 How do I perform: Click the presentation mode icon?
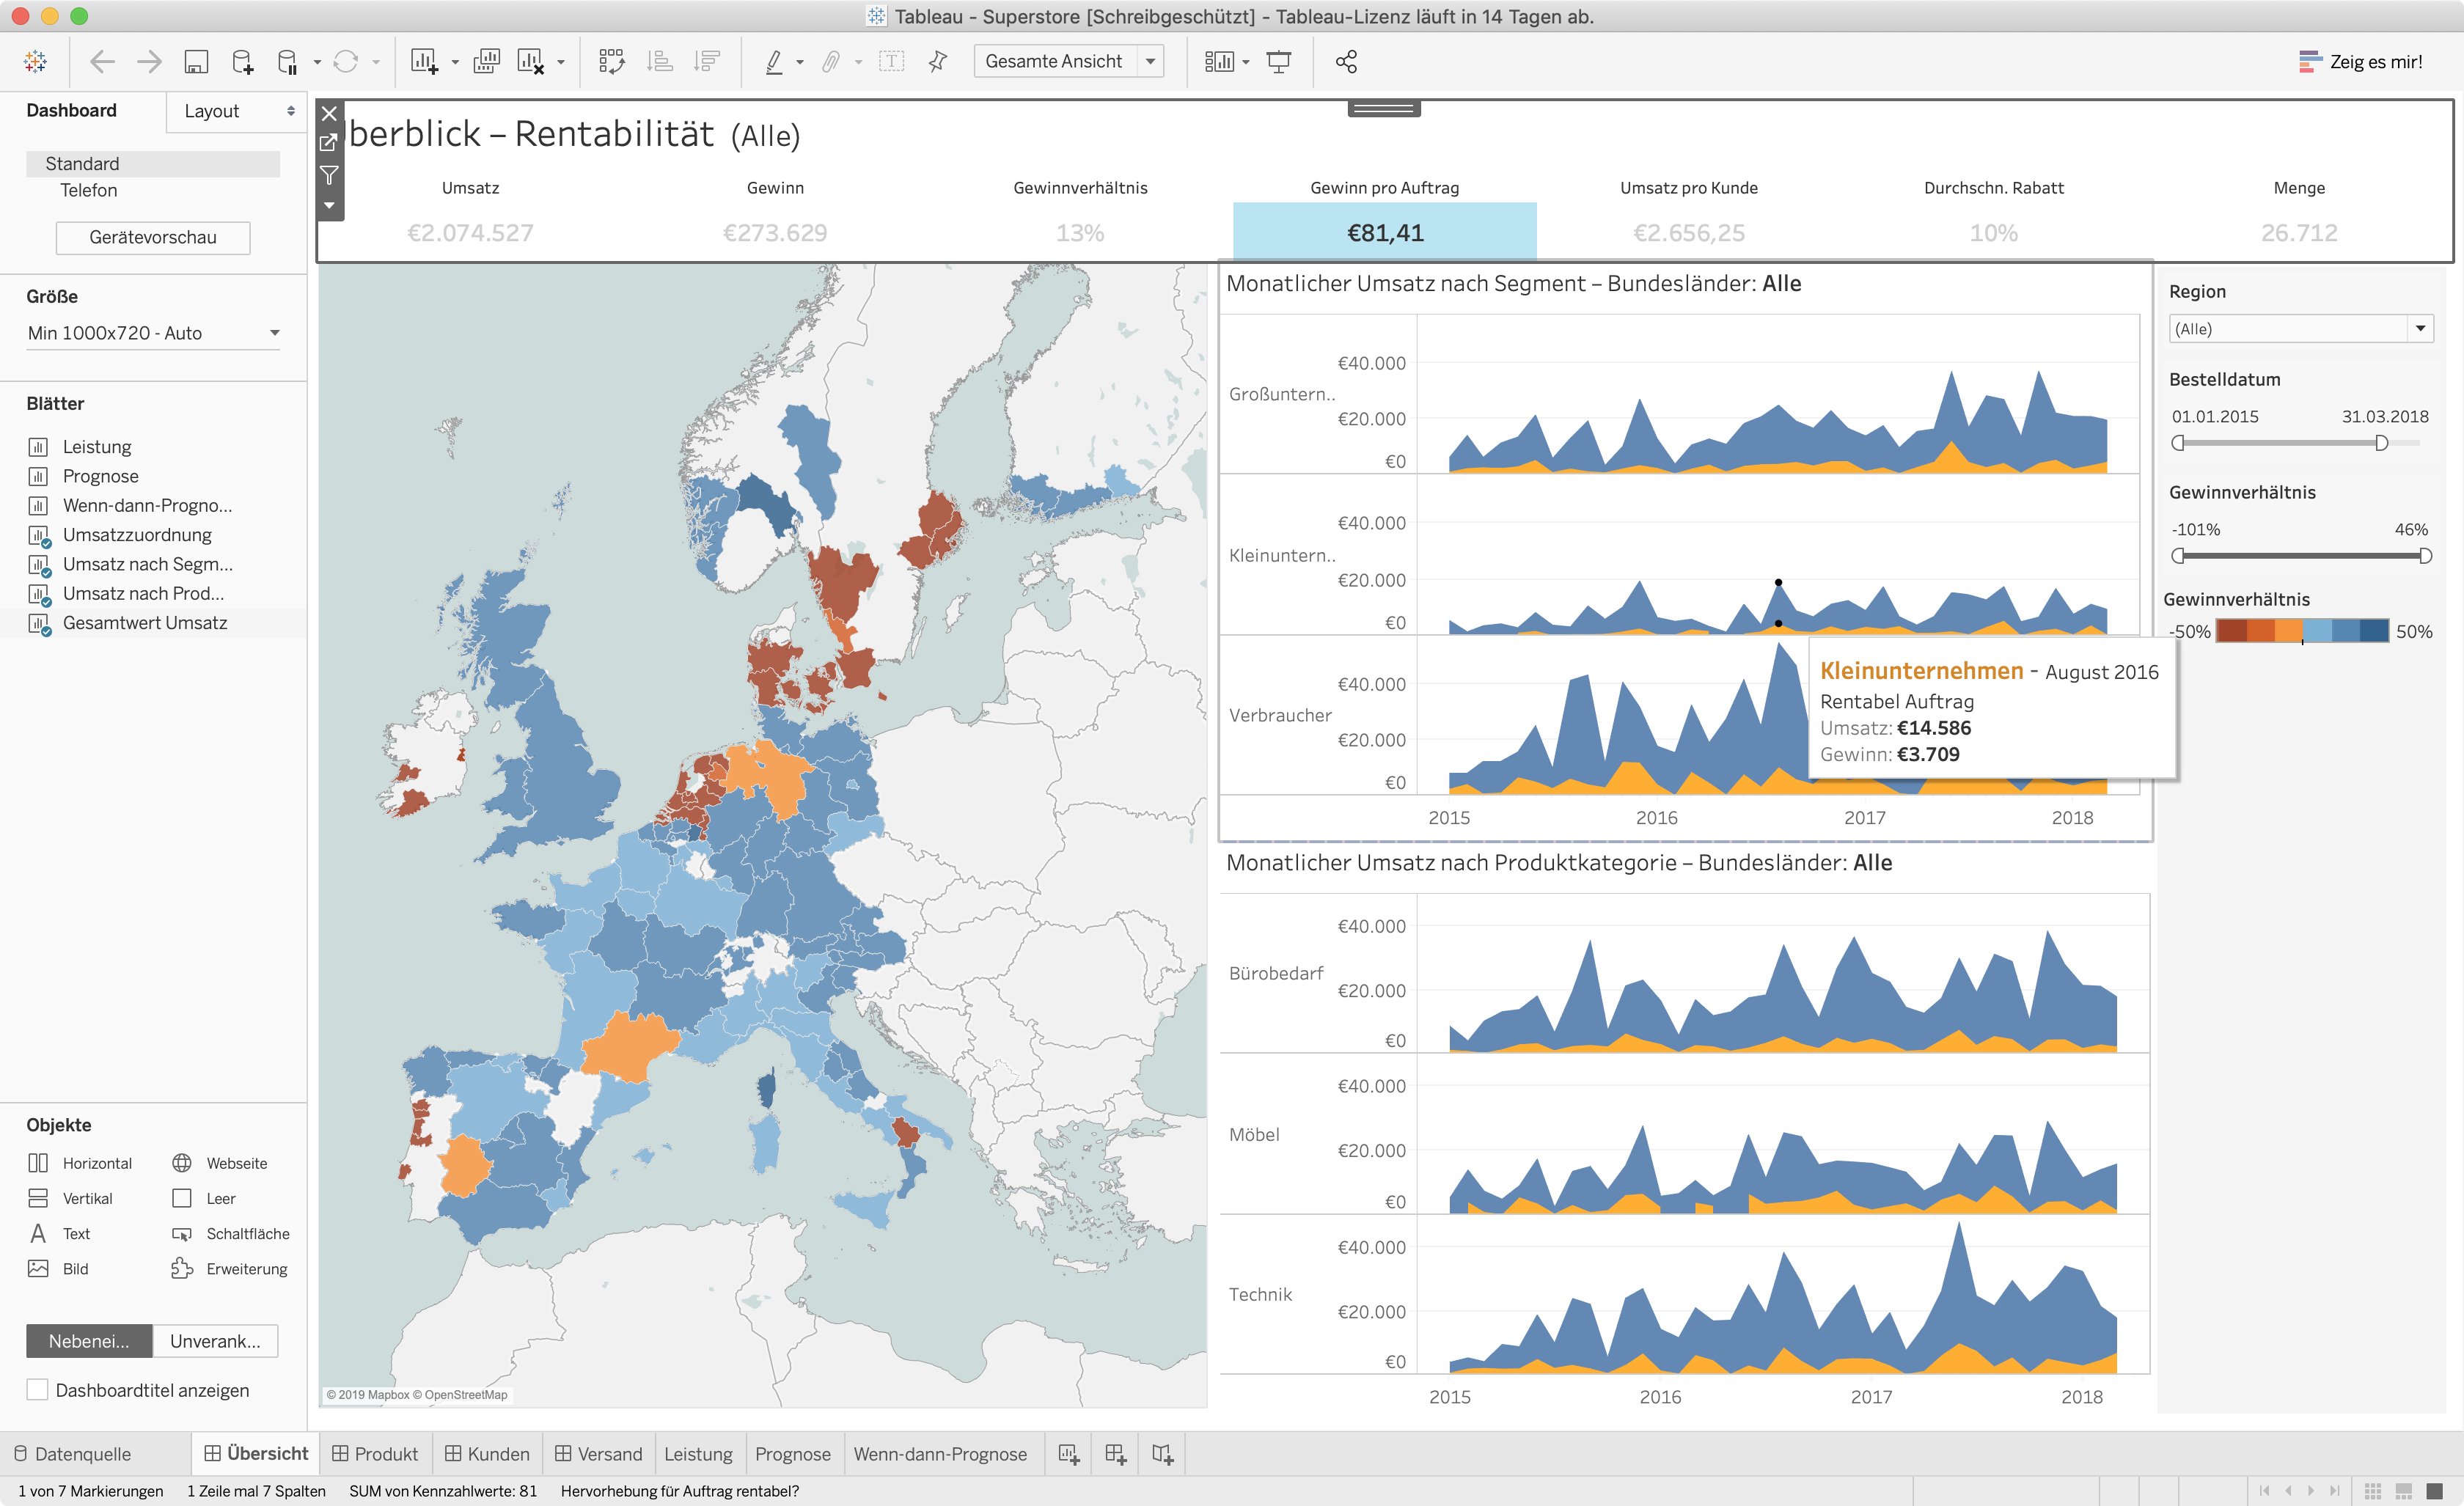click(x=1278, y=62)
